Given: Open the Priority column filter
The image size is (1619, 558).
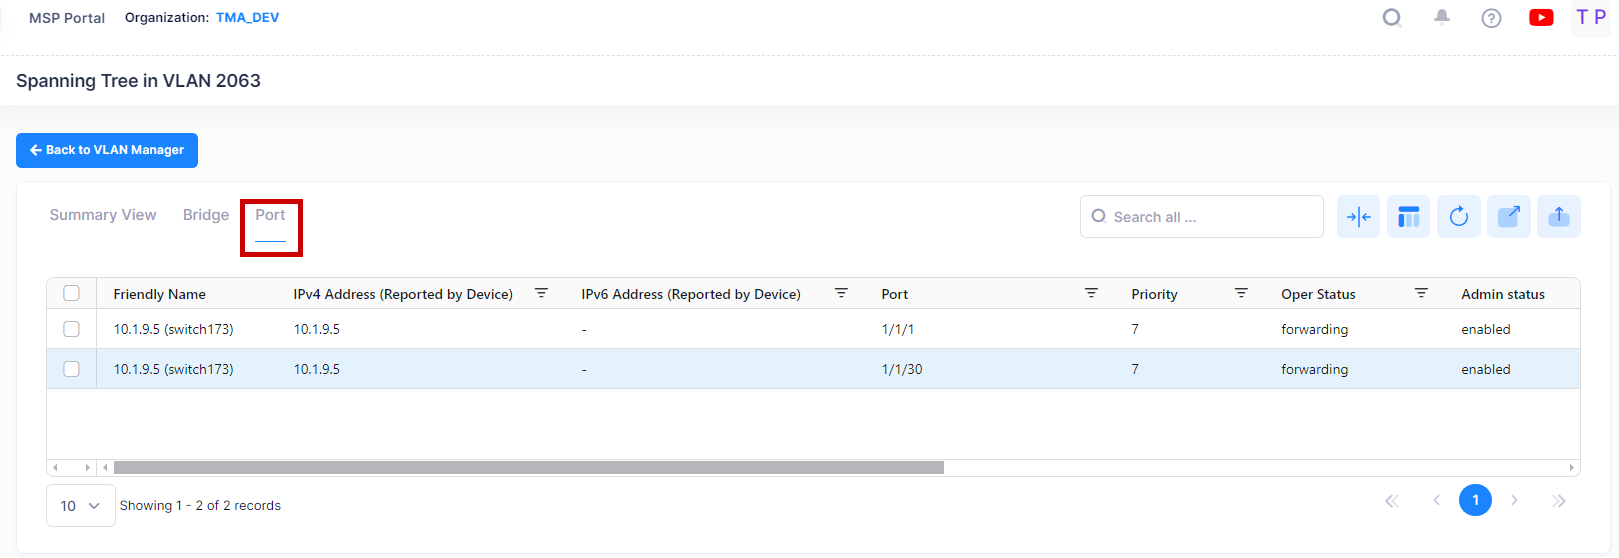Looking at the screenshot, I should (x=1241, y=293).
